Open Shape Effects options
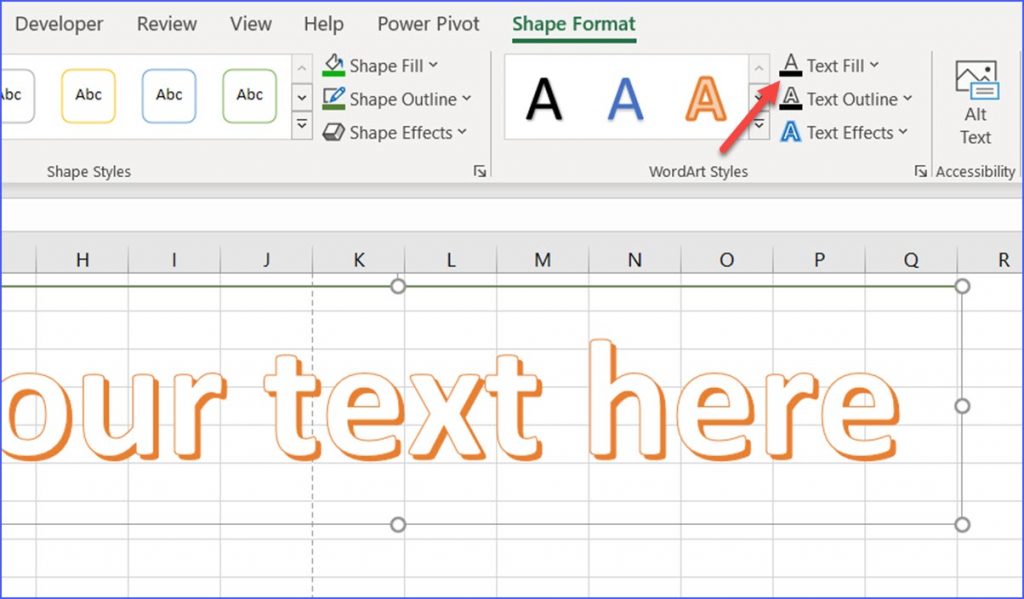The height and width of the screenshot is (599, 1024). [x=395, y=132]
